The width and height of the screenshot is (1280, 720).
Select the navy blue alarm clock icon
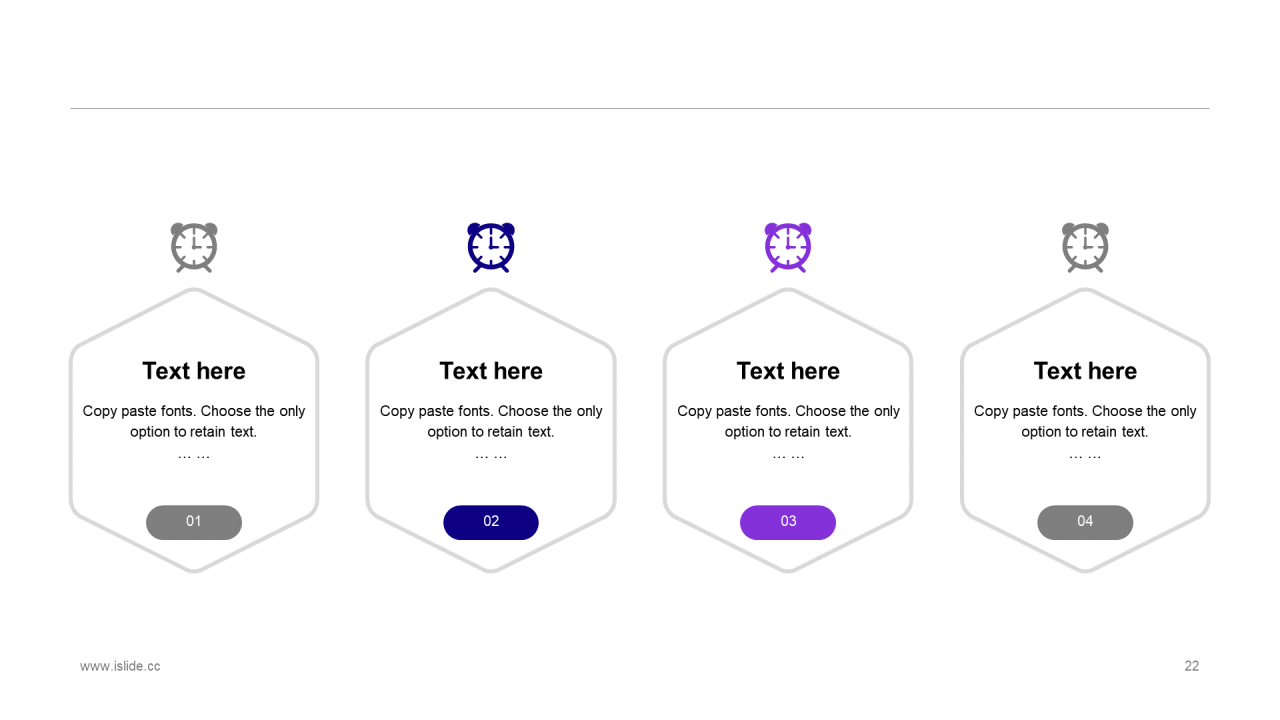coord(491,247)
